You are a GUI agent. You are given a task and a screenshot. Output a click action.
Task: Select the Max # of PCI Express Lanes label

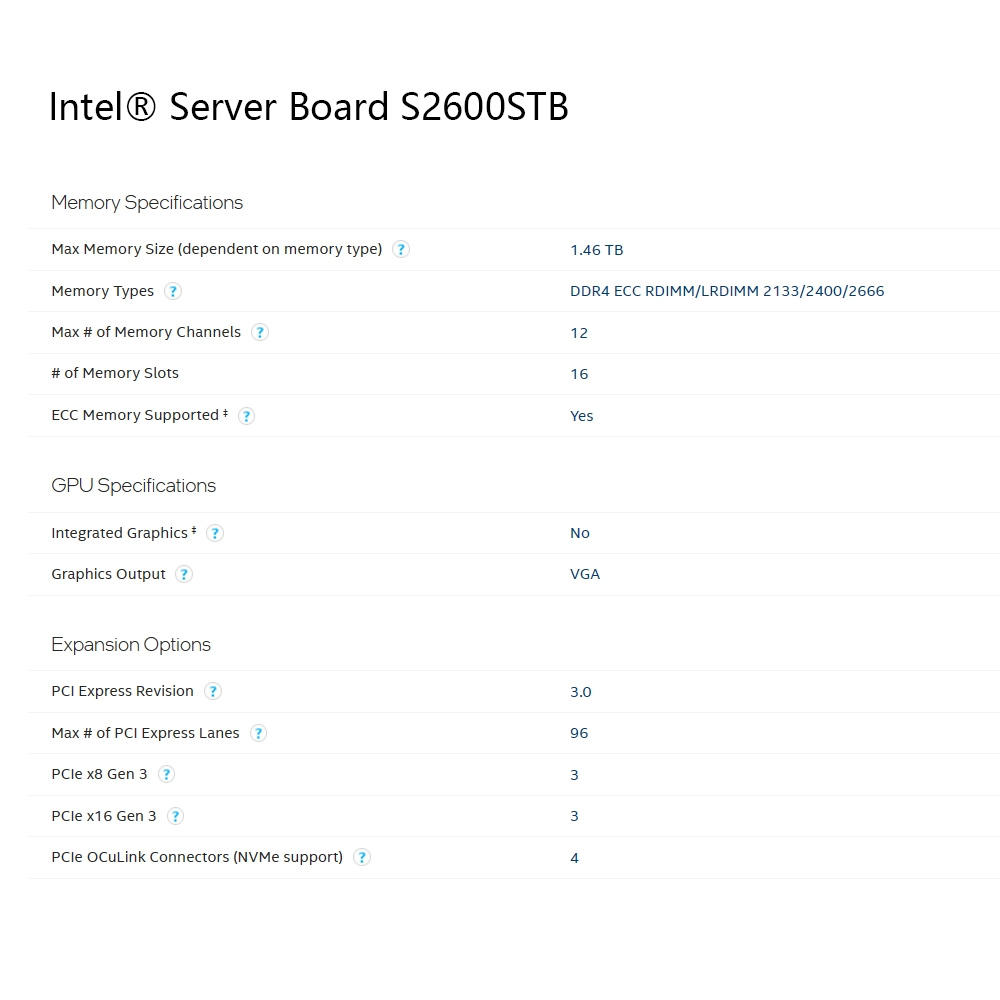click(145, 733)
